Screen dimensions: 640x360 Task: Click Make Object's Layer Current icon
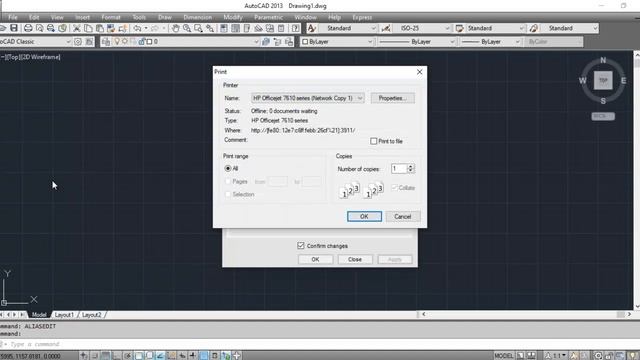coord(266,42)
